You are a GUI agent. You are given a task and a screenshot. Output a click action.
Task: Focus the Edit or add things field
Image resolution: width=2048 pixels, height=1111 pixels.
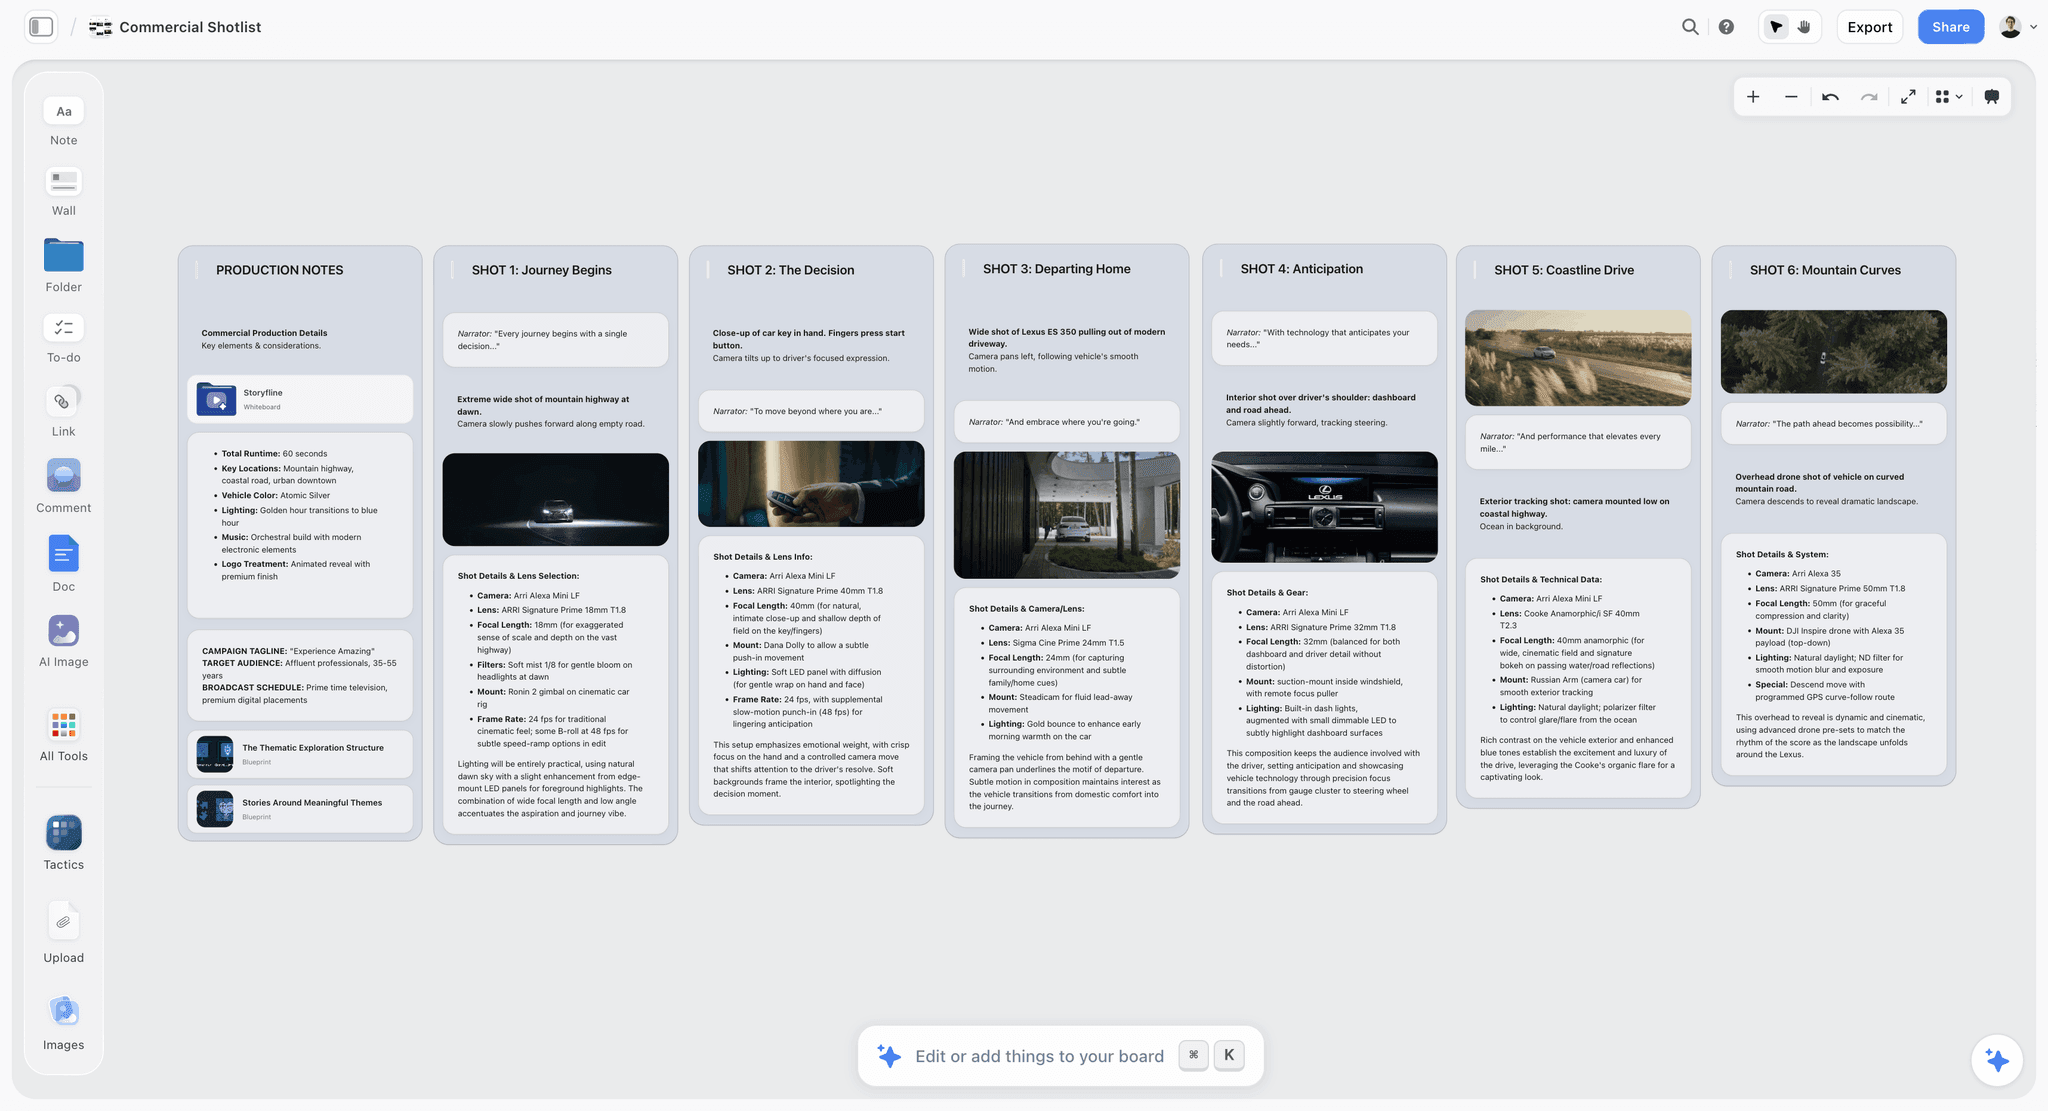click(1060, 1056)
